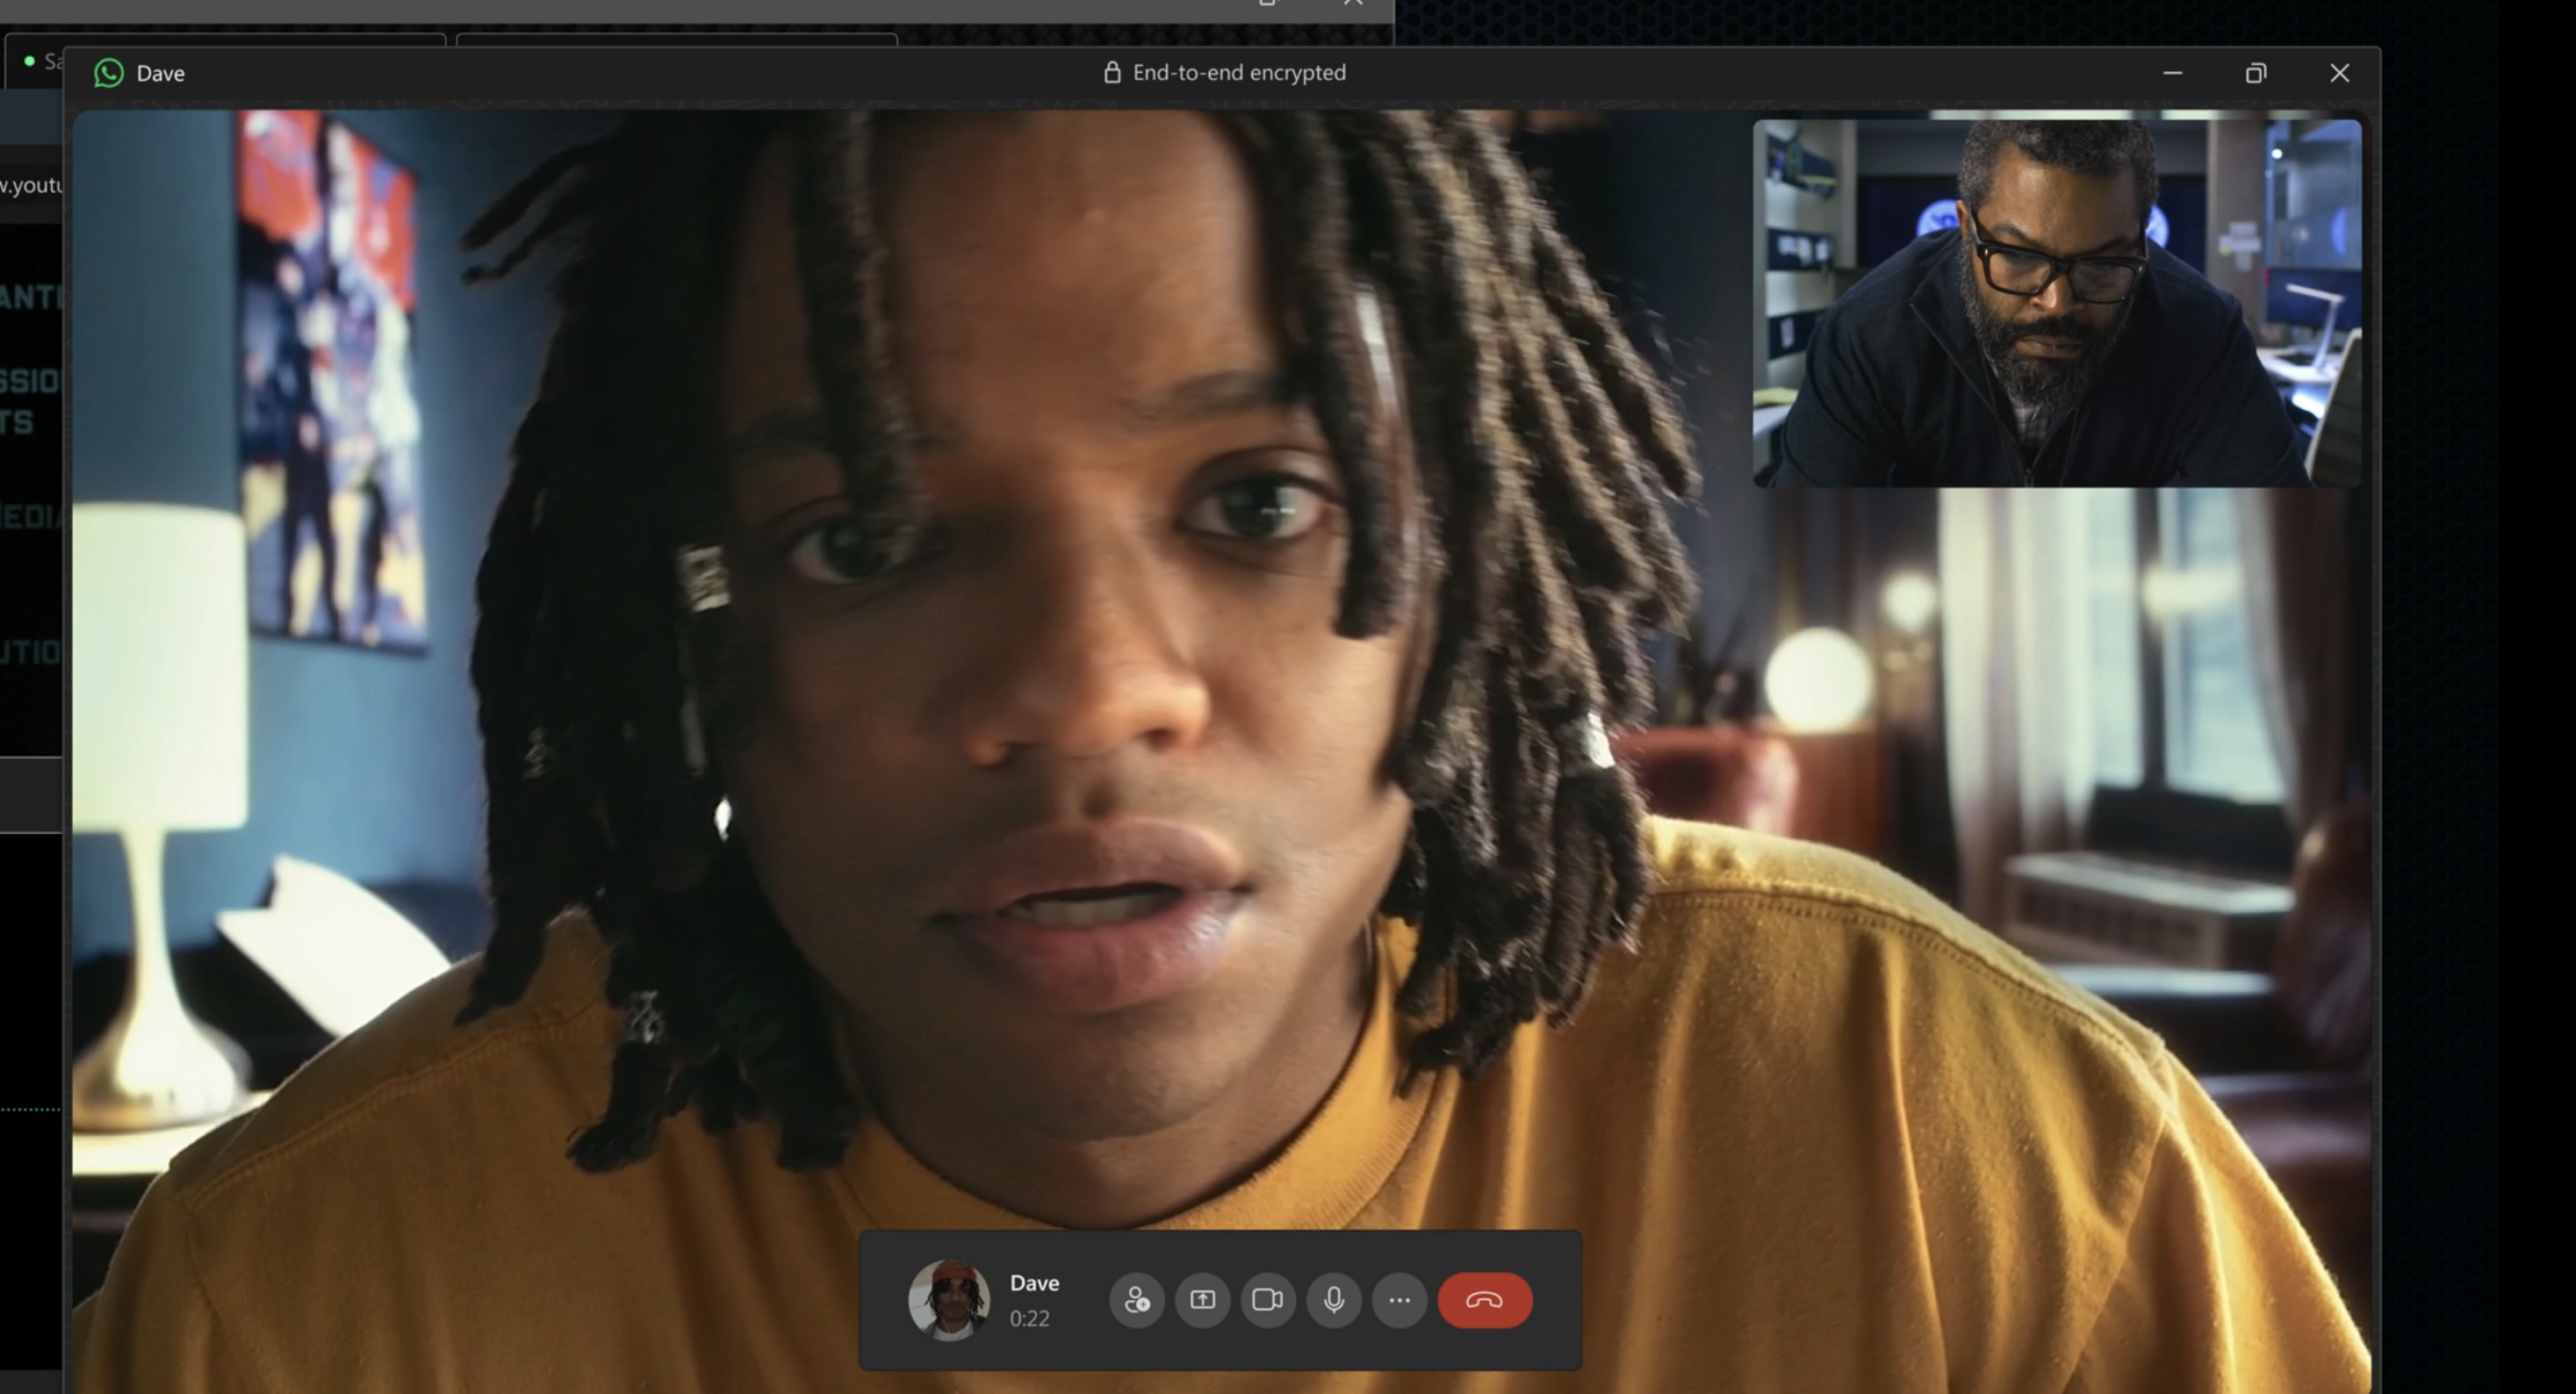Select the End-to-end encrypted label
Image resolution: width=2576 pixels, height=1394 pixels.
click(x=1238, y=72)
